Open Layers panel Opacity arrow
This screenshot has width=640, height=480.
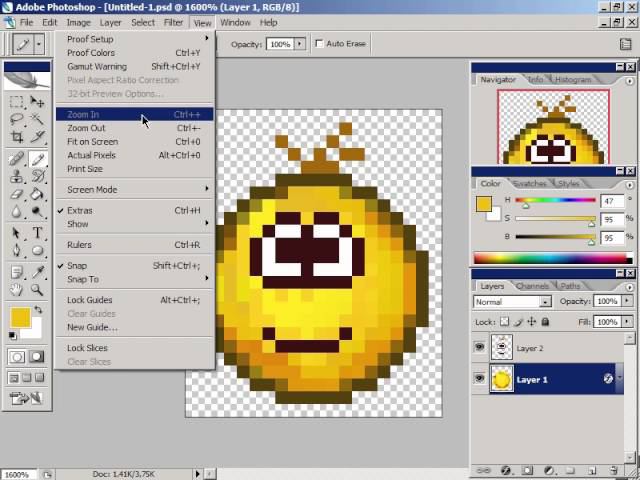coord(627,301)
